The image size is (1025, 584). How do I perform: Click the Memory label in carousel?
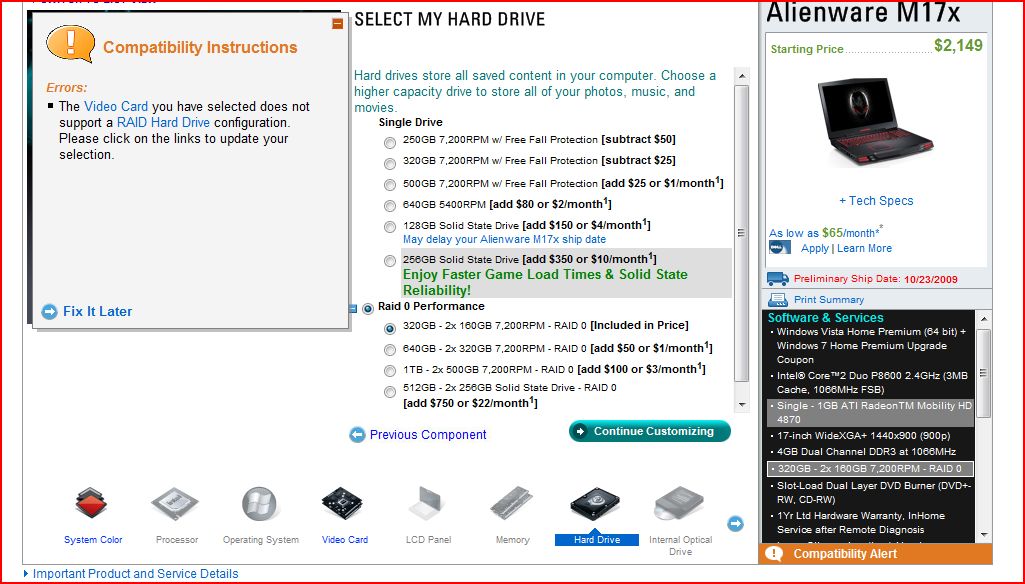click(512, 540)
